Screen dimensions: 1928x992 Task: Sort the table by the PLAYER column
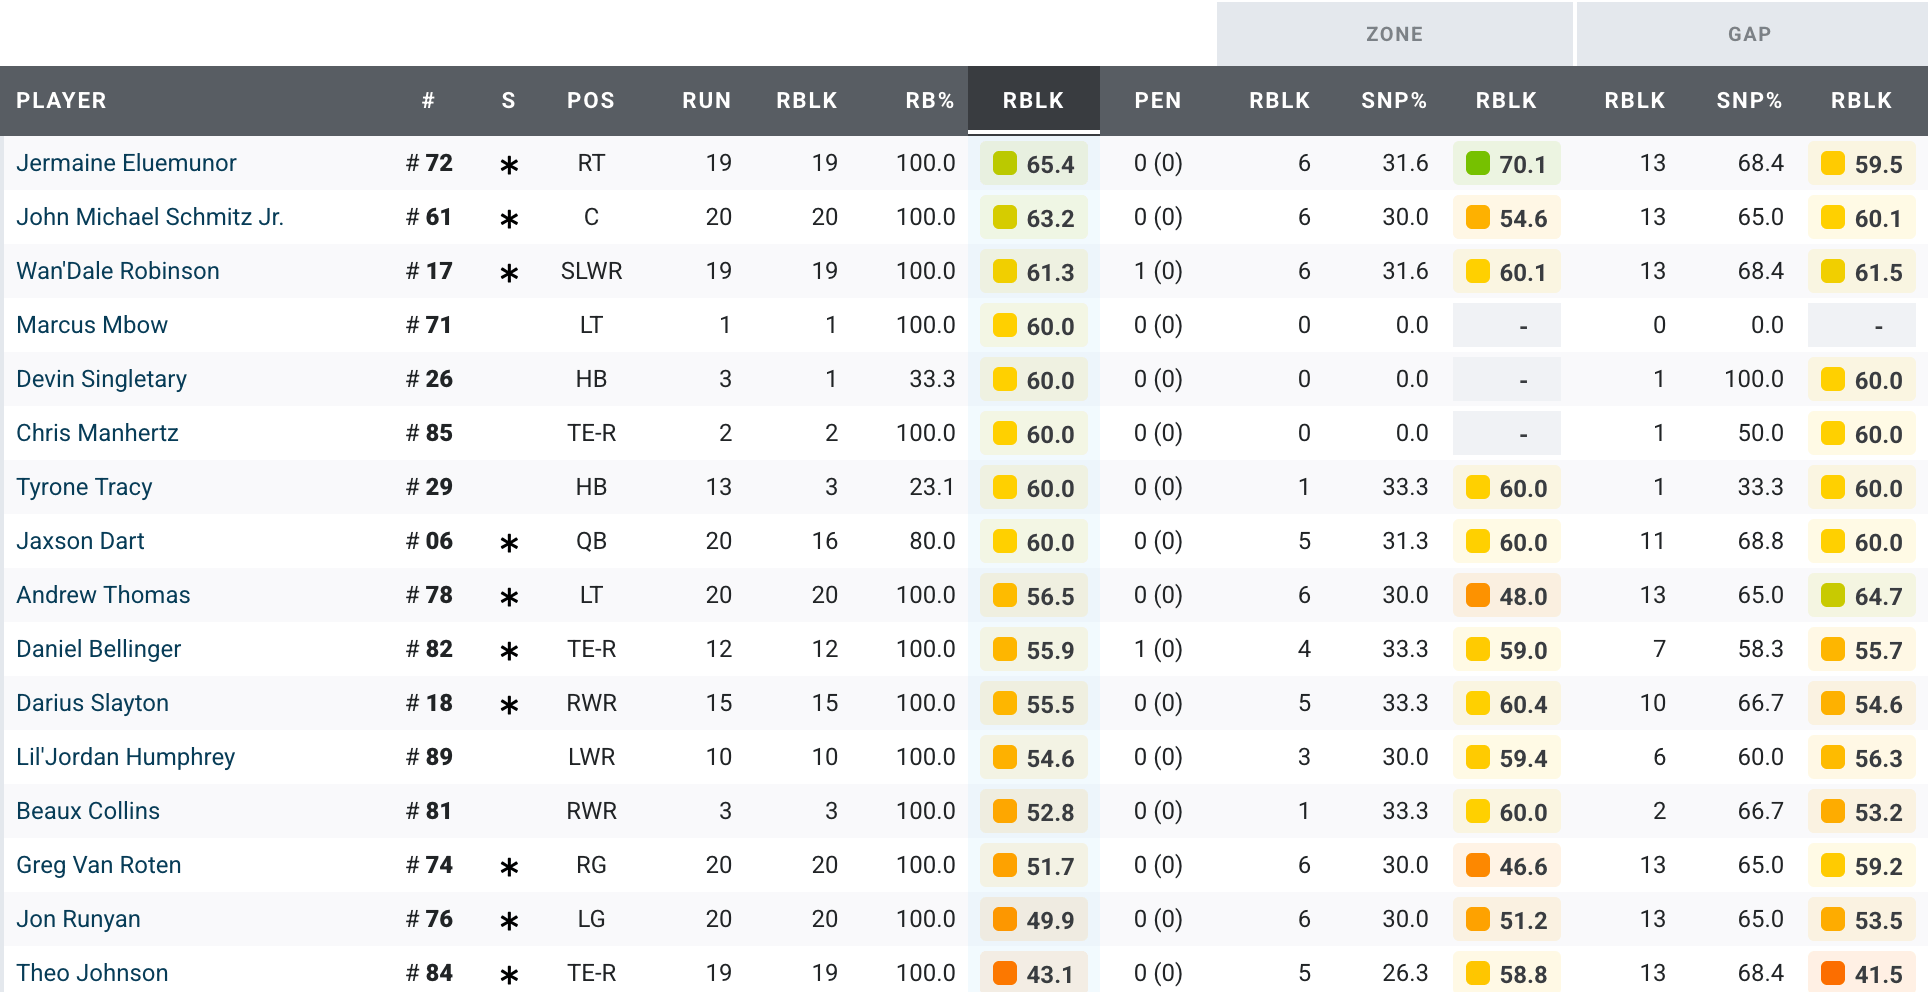(61, 100)
